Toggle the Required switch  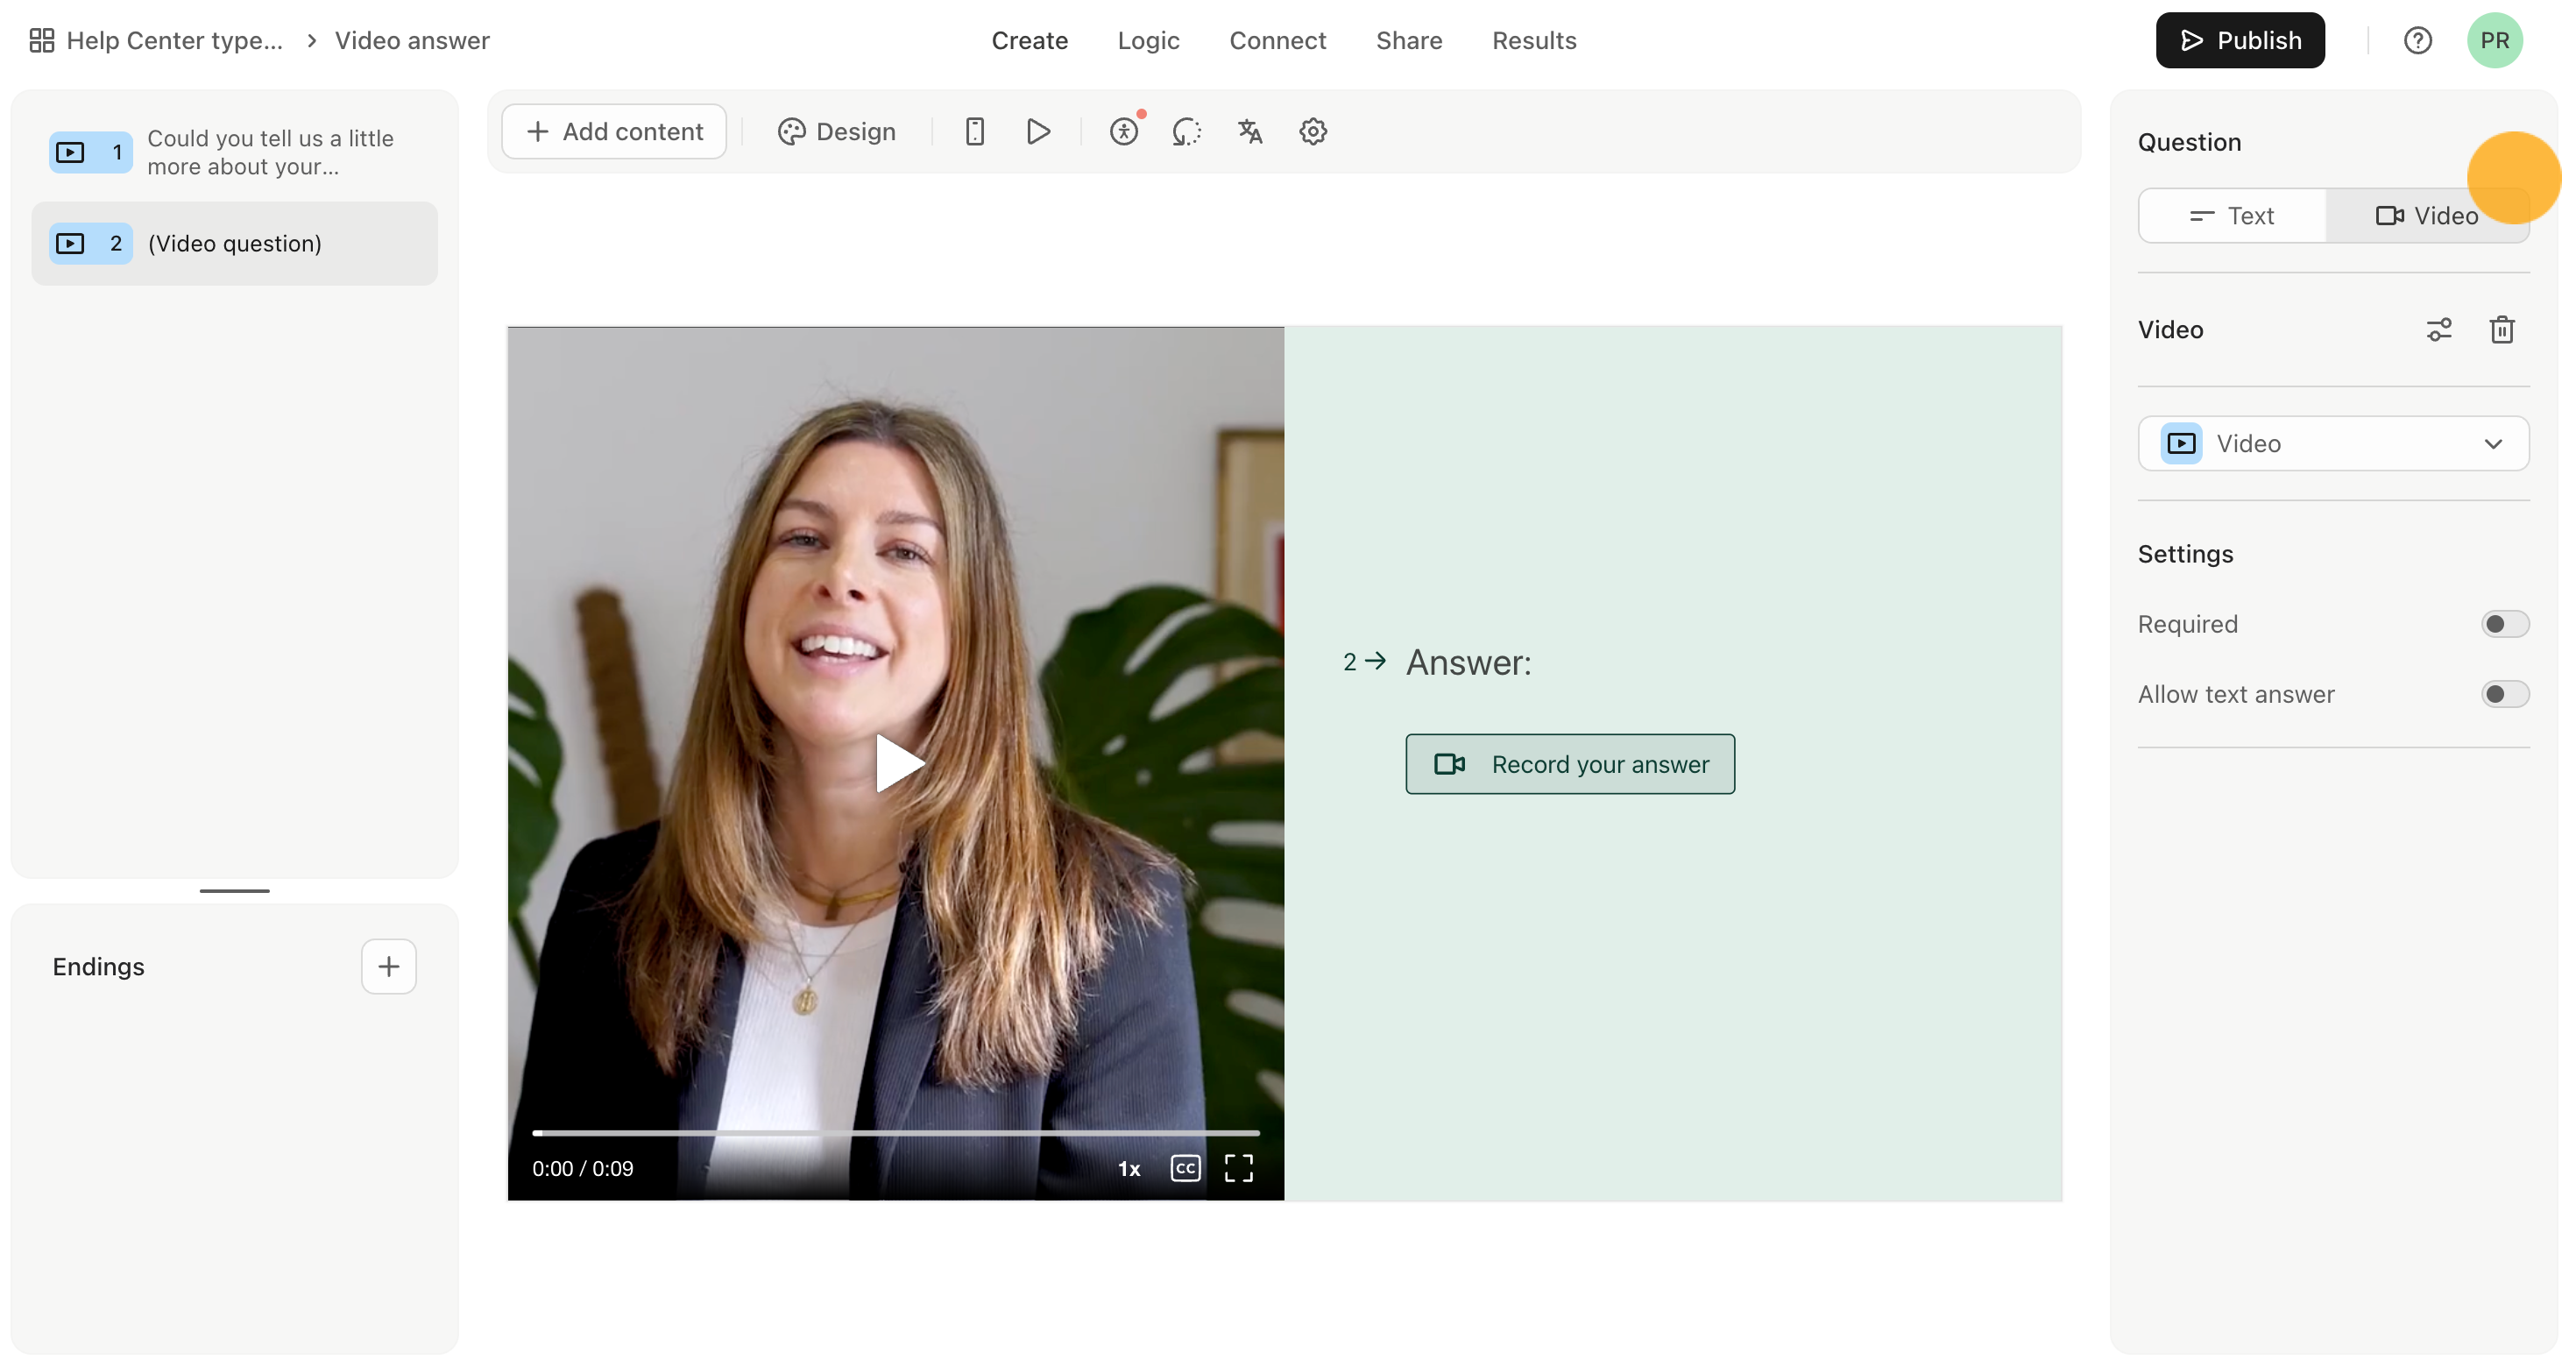click(x=2505, y=624)
